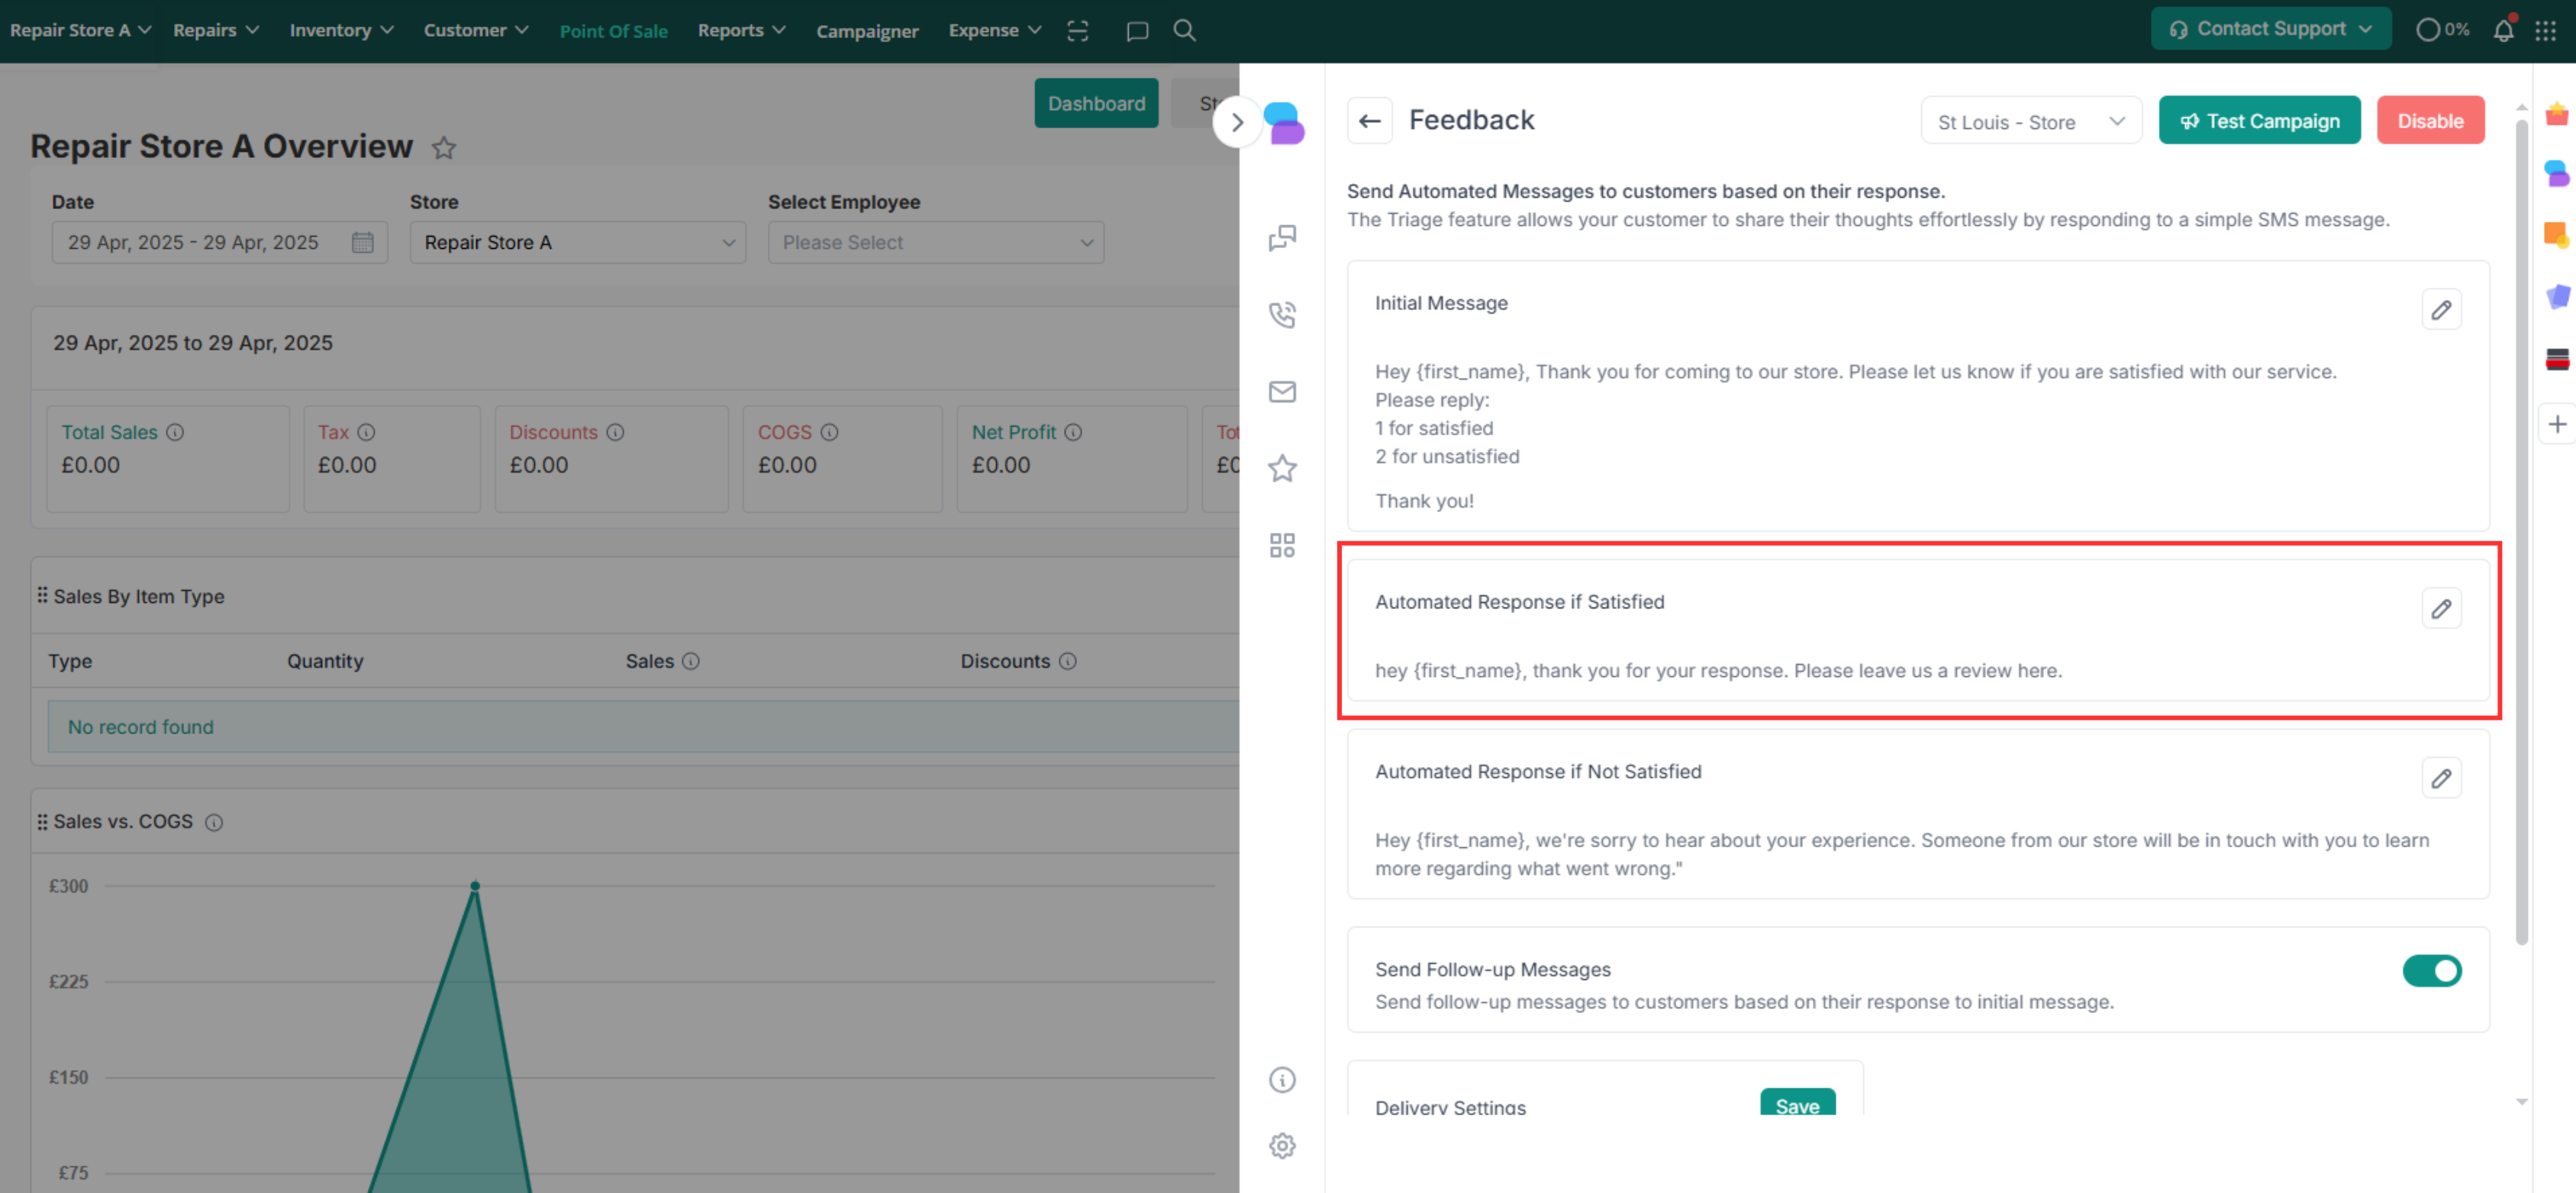
Task: Open the Campaigner menu item
Action: click(866, 31)
